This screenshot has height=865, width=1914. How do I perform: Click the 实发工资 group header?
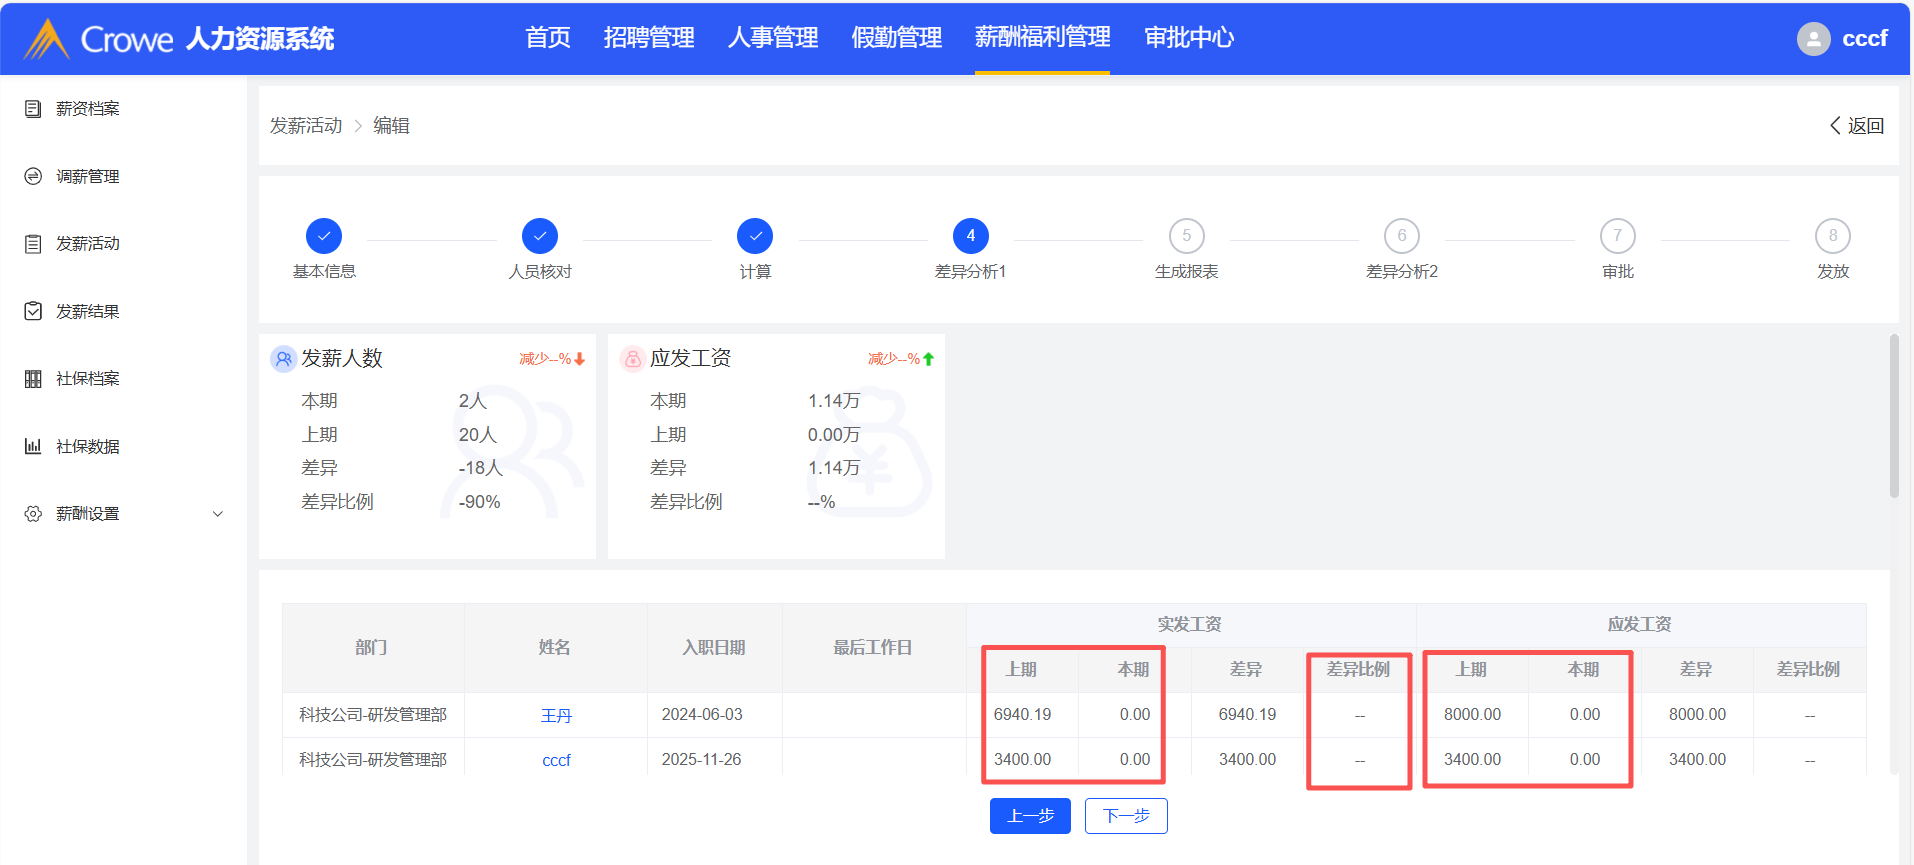point(1190,625)
